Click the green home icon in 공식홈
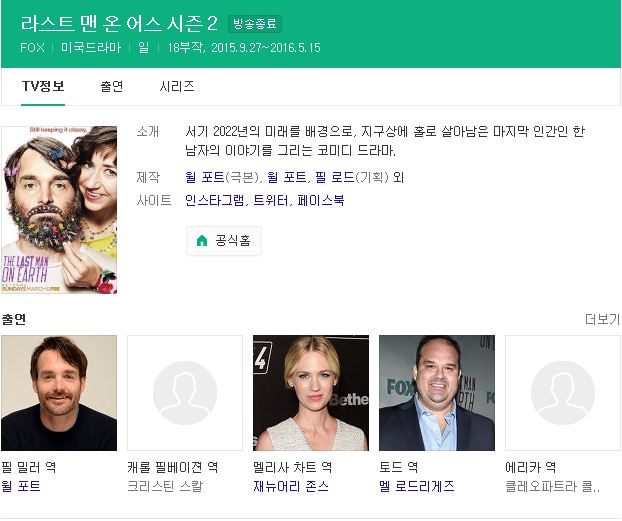Image resolution: width=622 pixels, height=521 pixels. 202,241
